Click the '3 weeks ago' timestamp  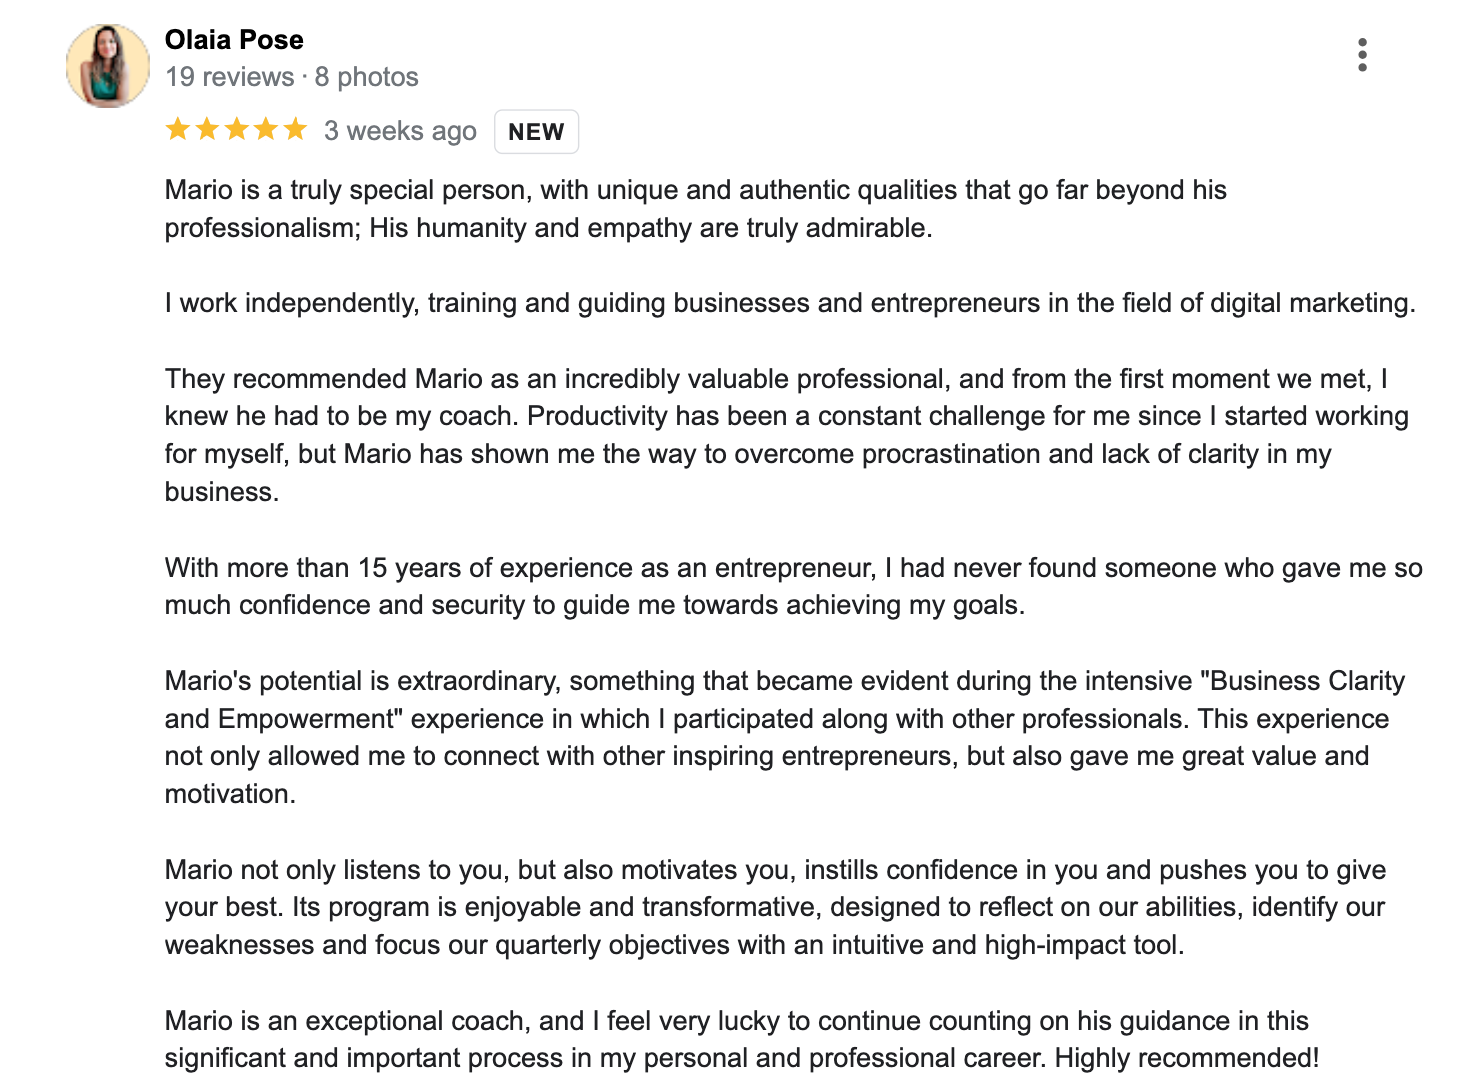(x=400, y=131)
